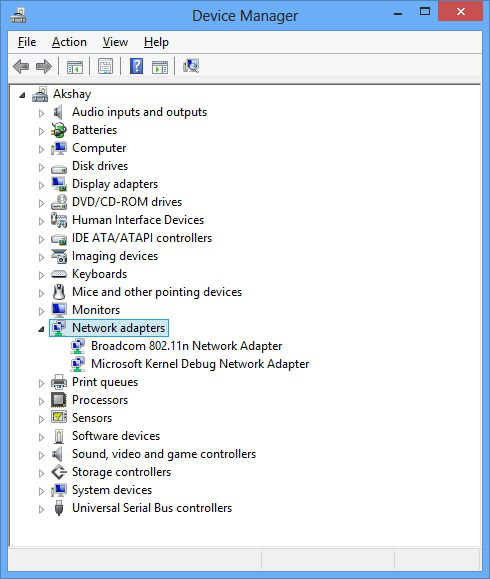Image resolution: width=490 pixels, height=579 pixels.
Task: Expand the Processors node arrow
Action: pos(41,401)
